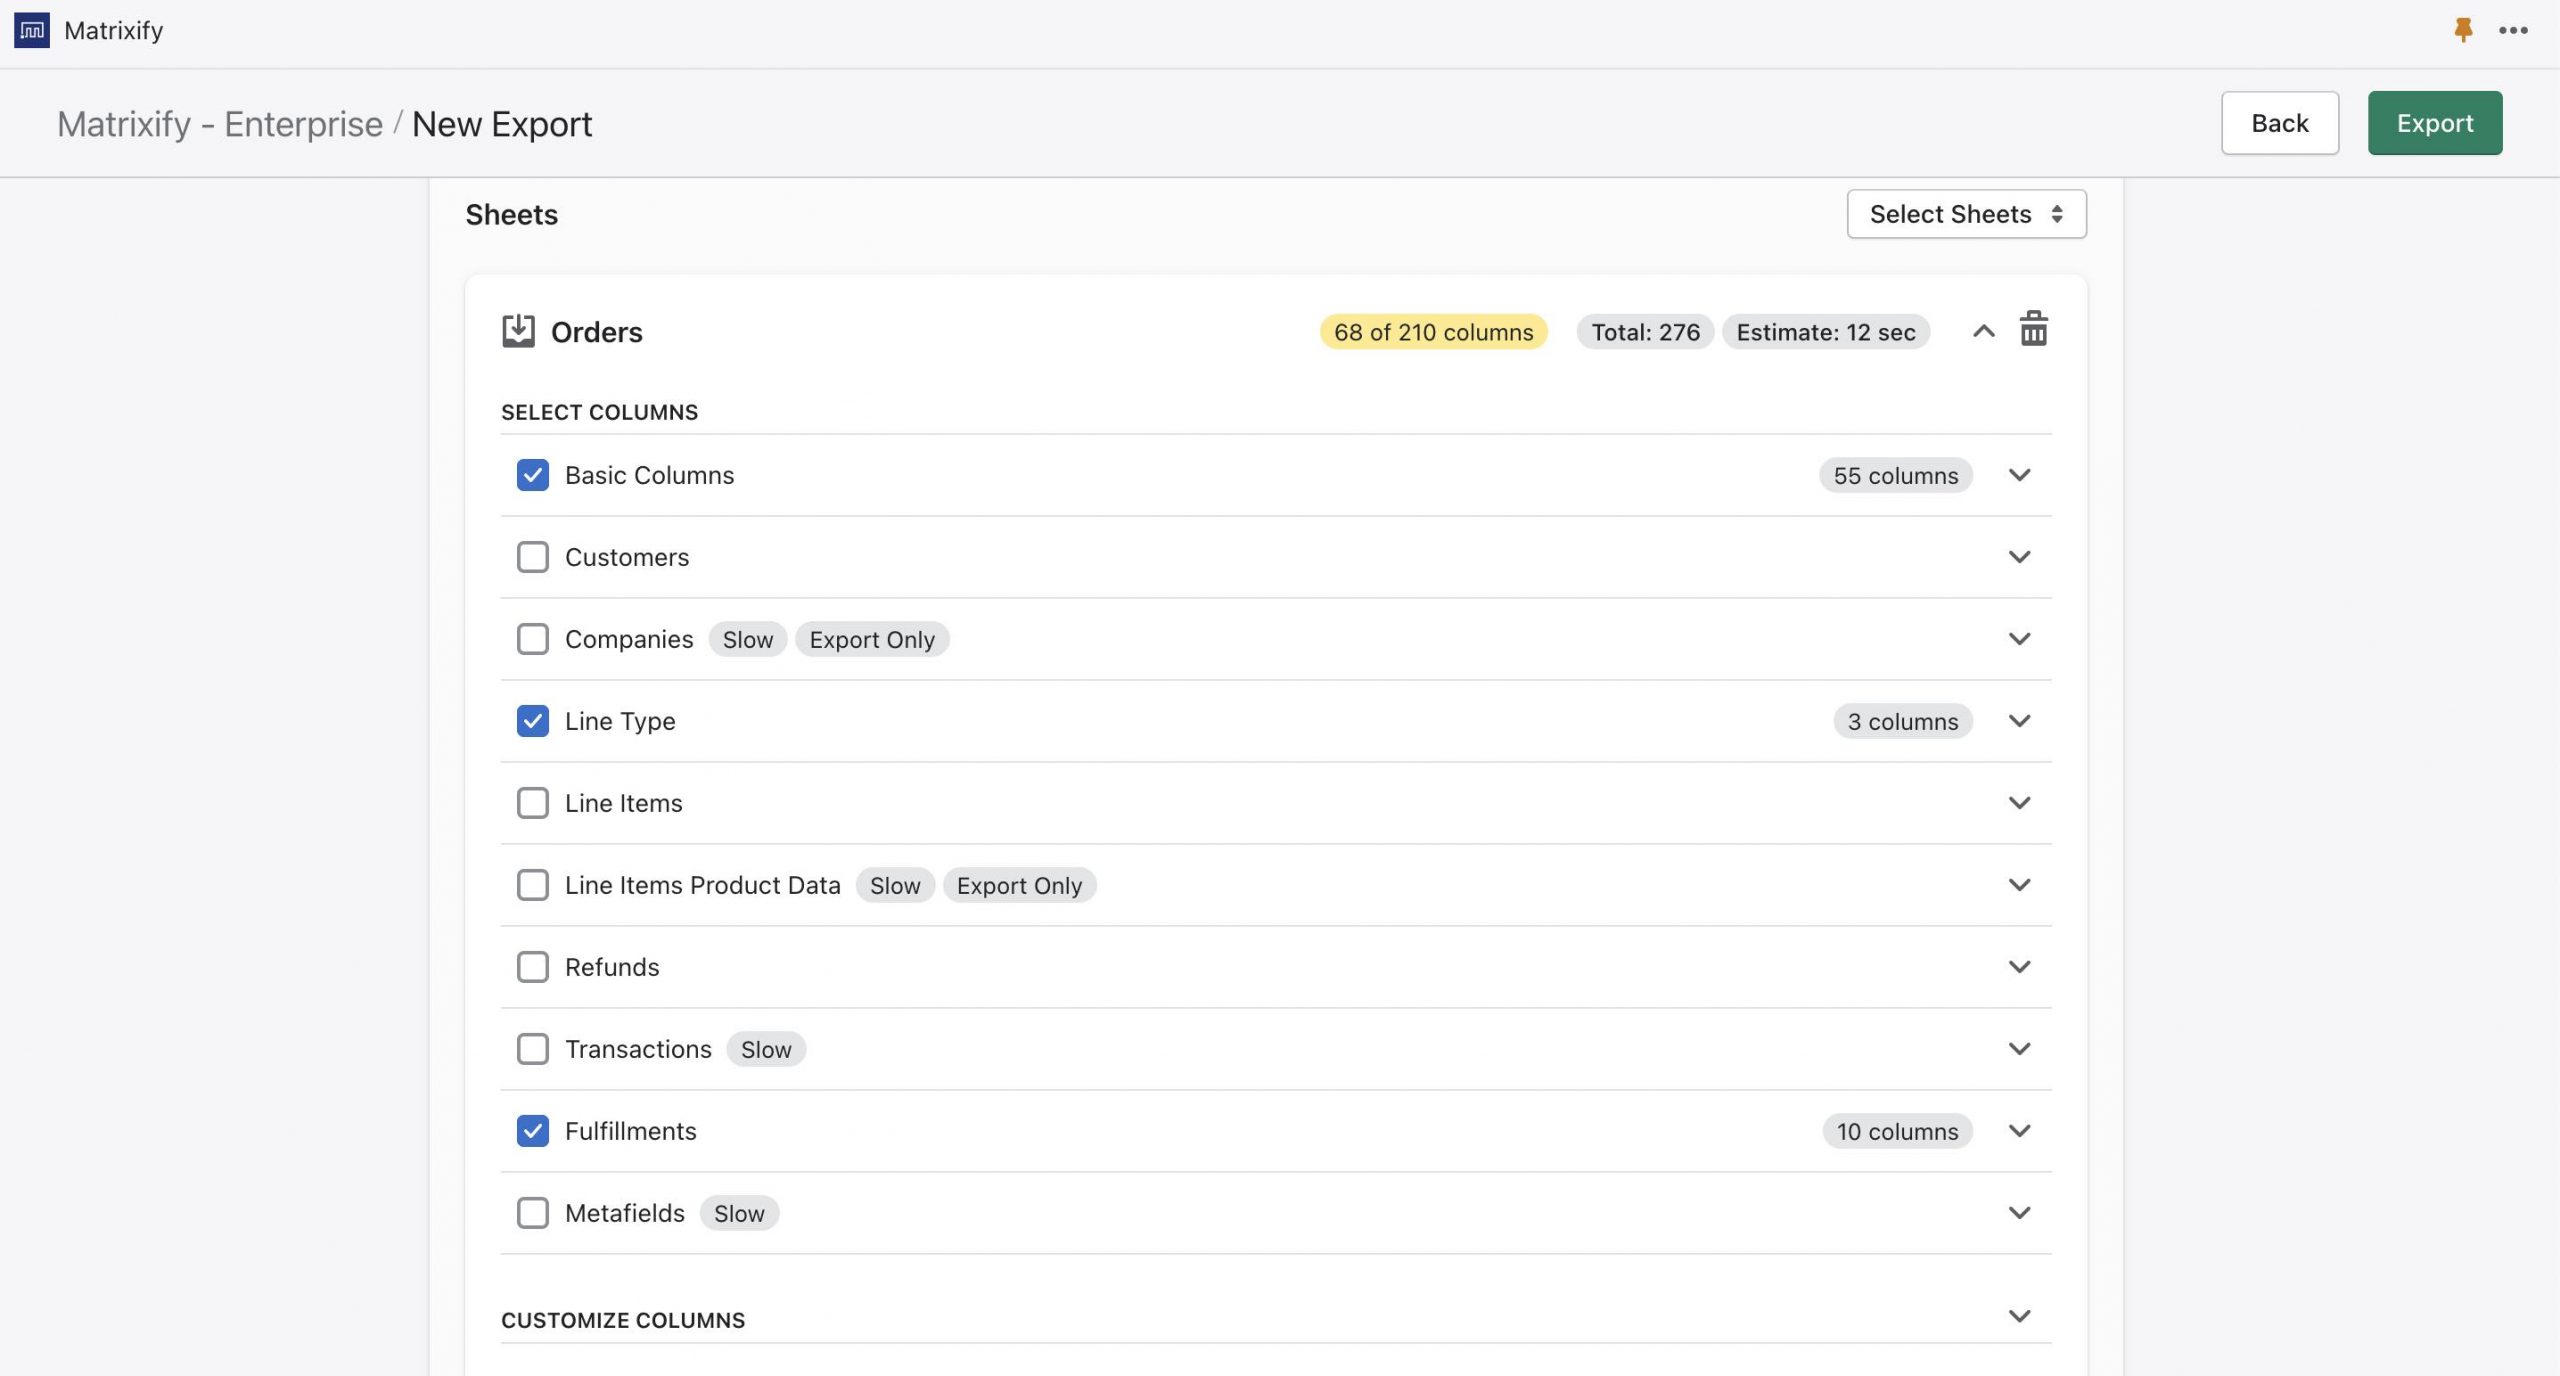Uncheck the Fulfillments checkbox
Screen dimensions: 2560x1376
(x=532, y=1131)
